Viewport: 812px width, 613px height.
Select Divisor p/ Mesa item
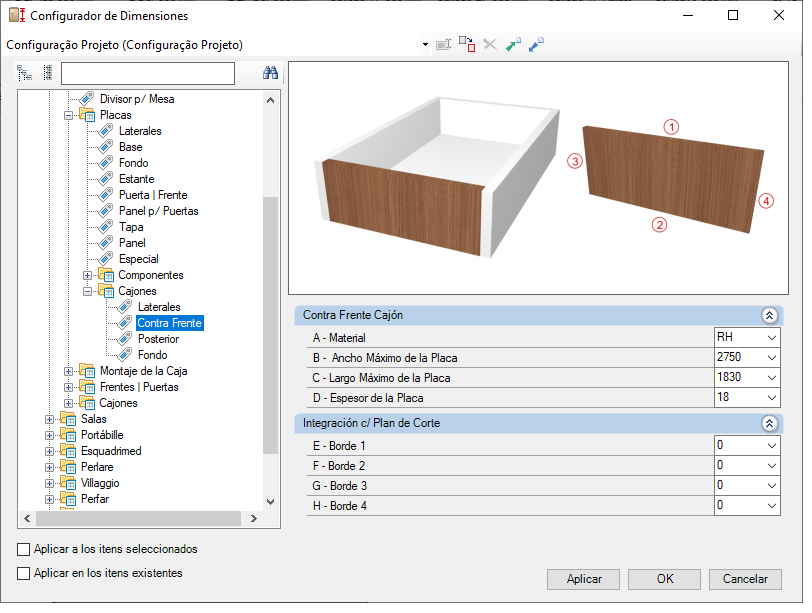pos(137,99)
